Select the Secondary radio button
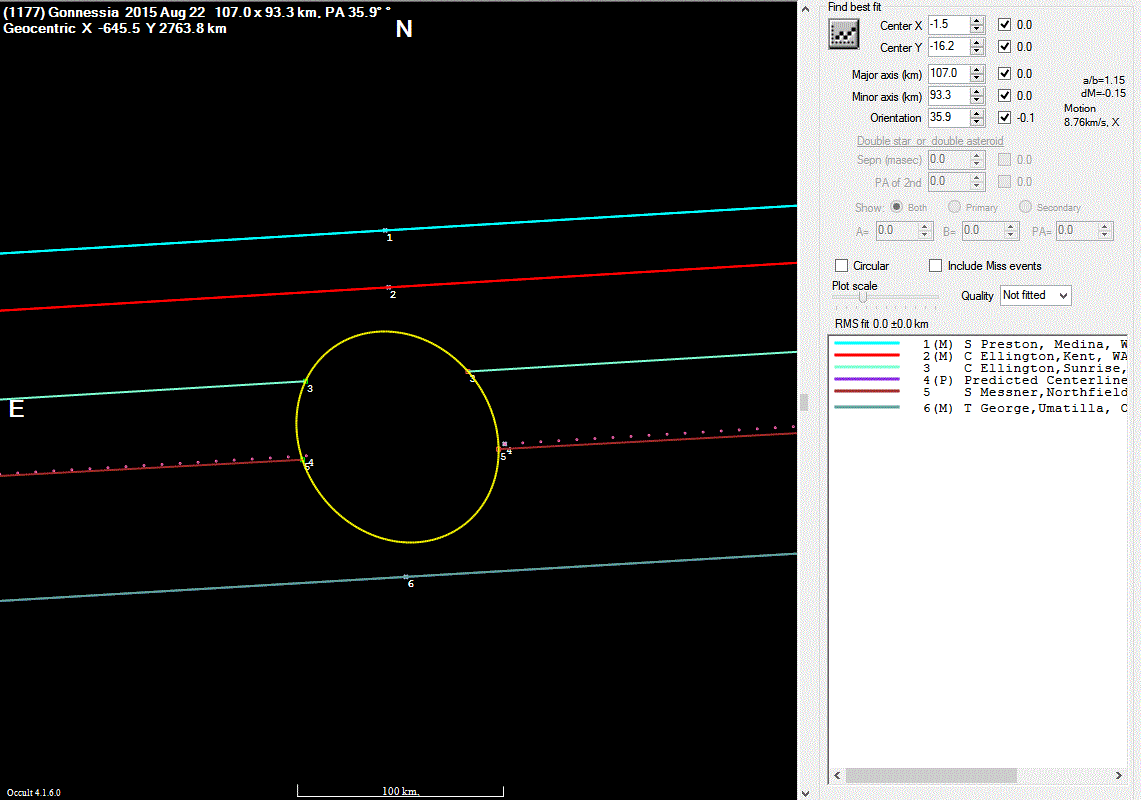 click(1025, 207)
